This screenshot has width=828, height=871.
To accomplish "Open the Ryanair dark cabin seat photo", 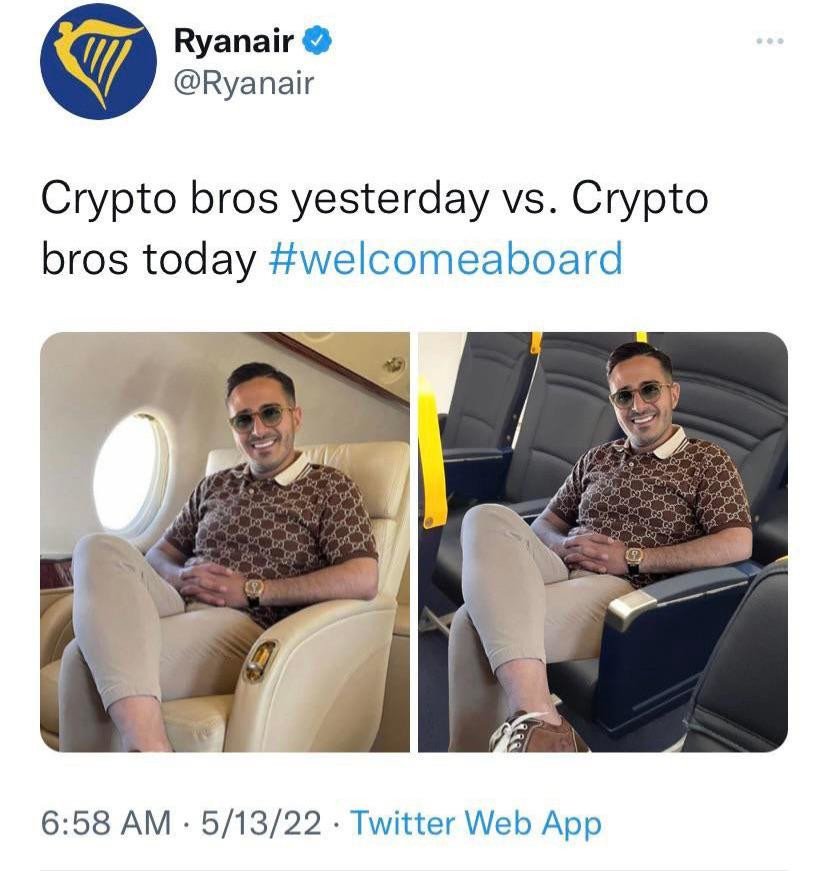I will pos(603,542).
